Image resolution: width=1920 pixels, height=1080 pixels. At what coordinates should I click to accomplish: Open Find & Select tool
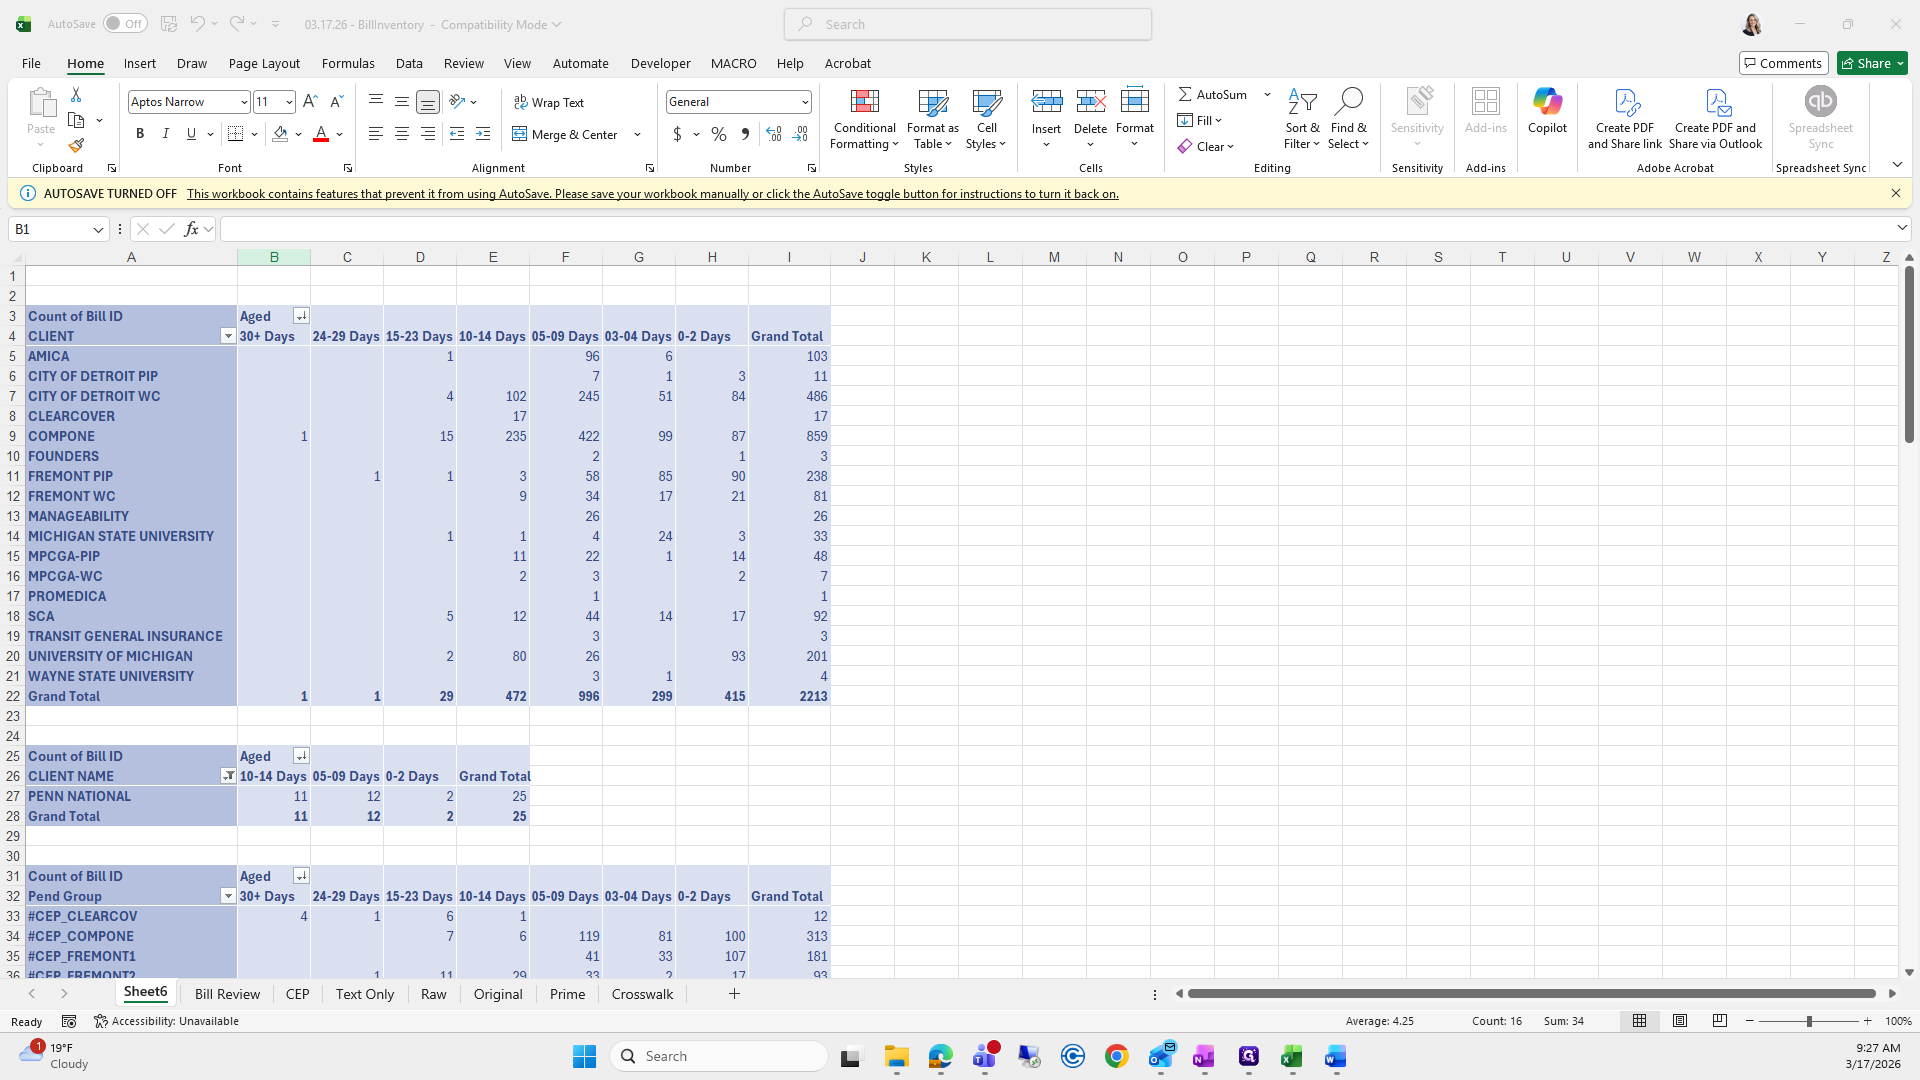(x=1348, y=119)
